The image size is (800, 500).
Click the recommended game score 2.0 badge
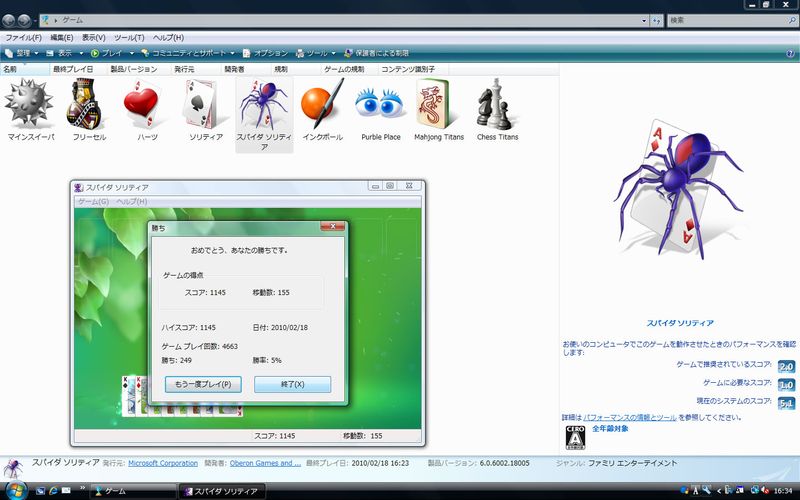click(786, 366)
